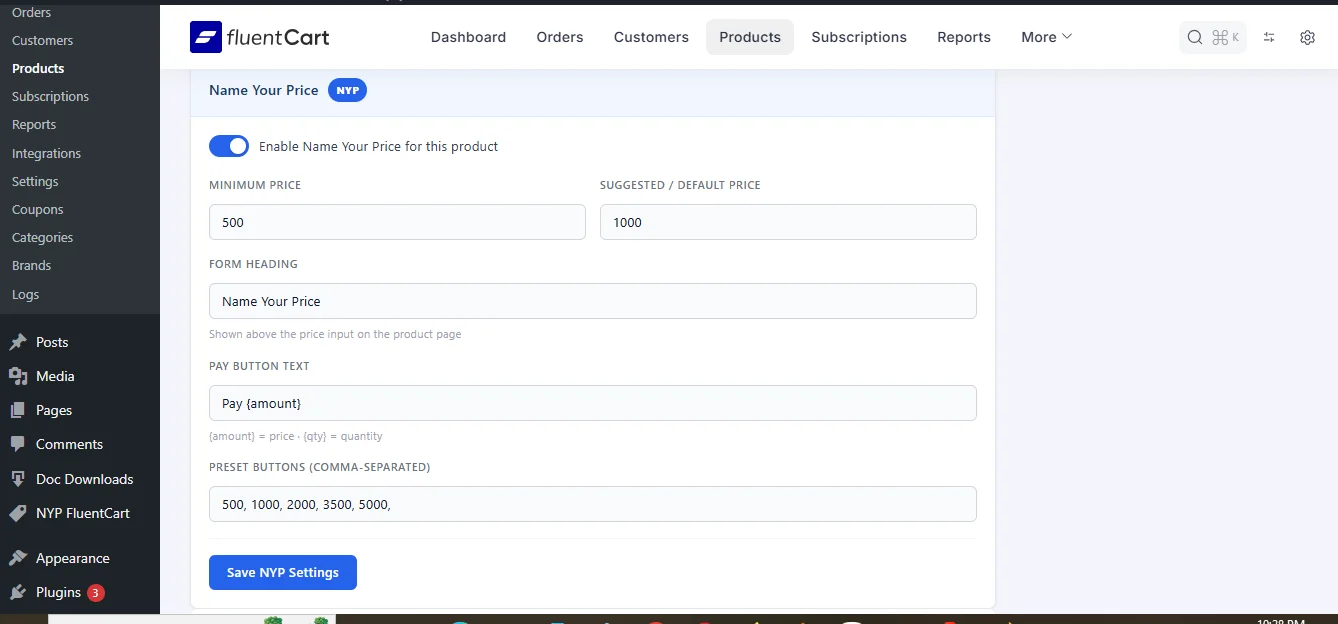Click the Comments bubble icon in the sidebar
The height and width of the screenshot is (624, 1338).
pyautogui.click(x=18, y=444)
